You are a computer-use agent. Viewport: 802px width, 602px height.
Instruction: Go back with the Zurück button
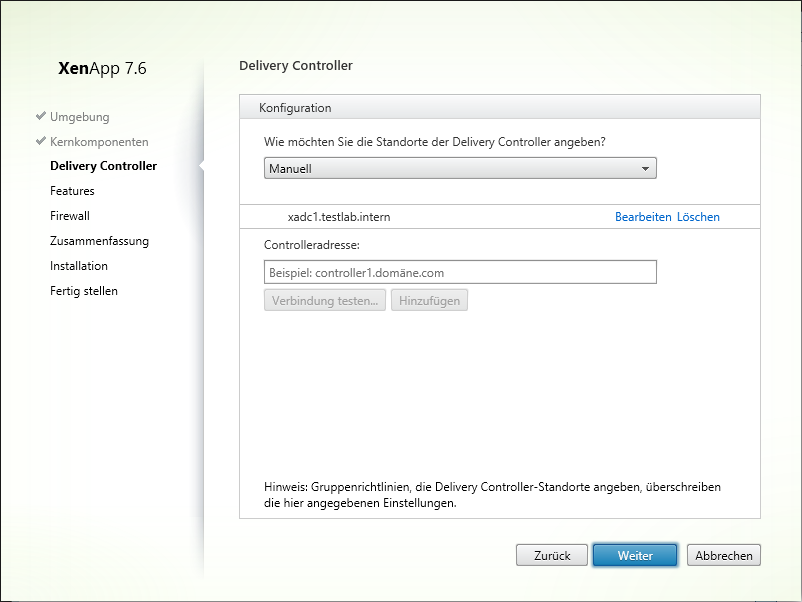[552, 555]
